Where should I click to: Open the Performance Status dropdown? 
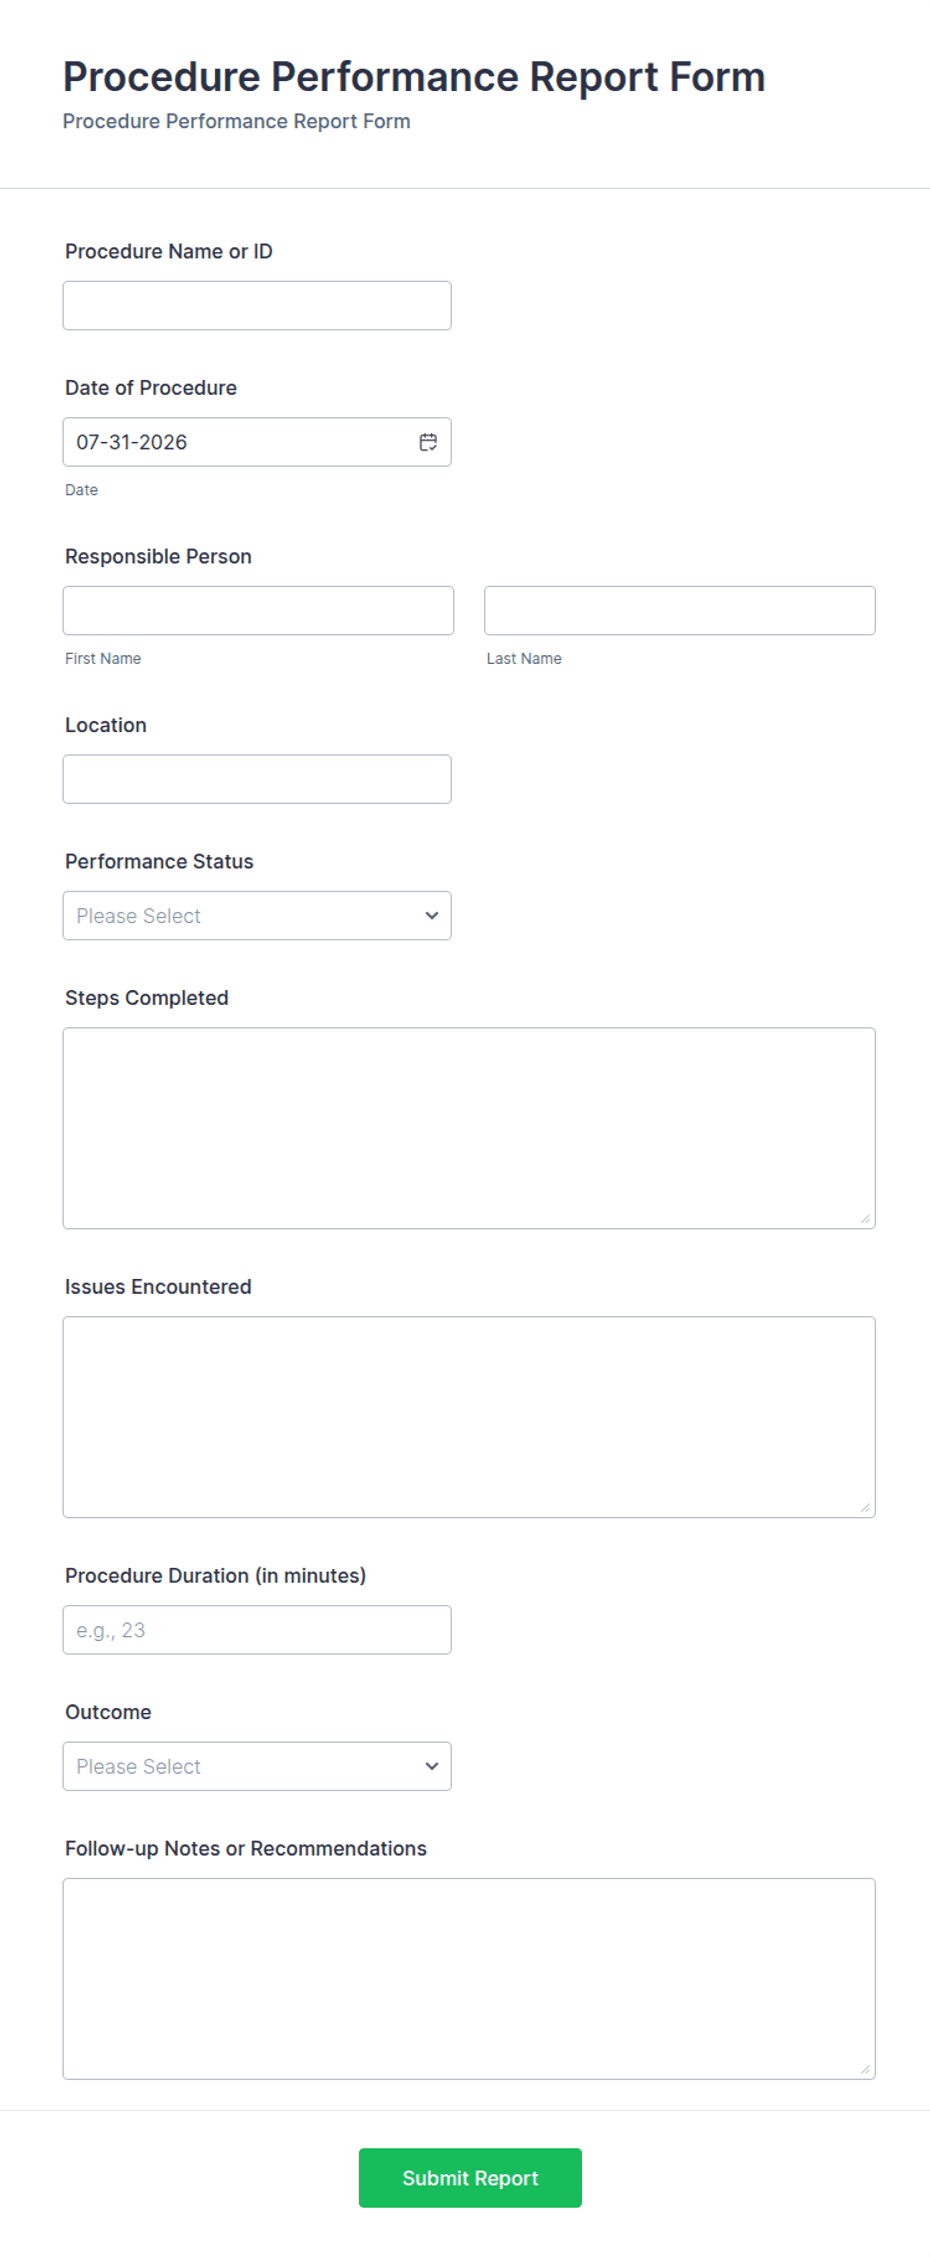(257, 916)
